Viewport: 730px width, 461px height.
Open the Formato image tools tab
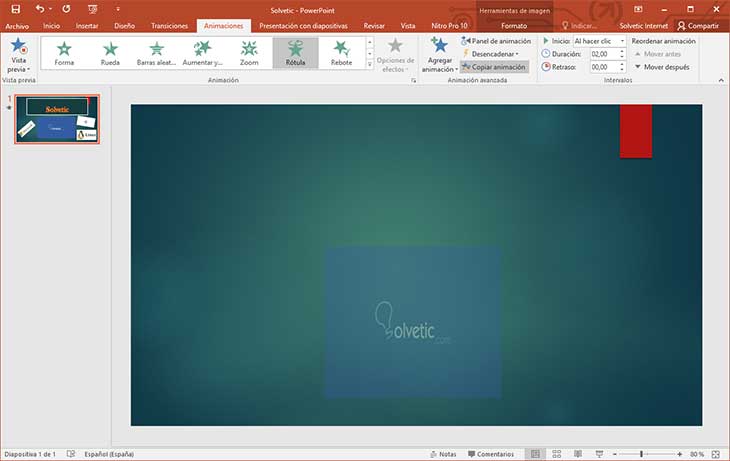(514, 26)
